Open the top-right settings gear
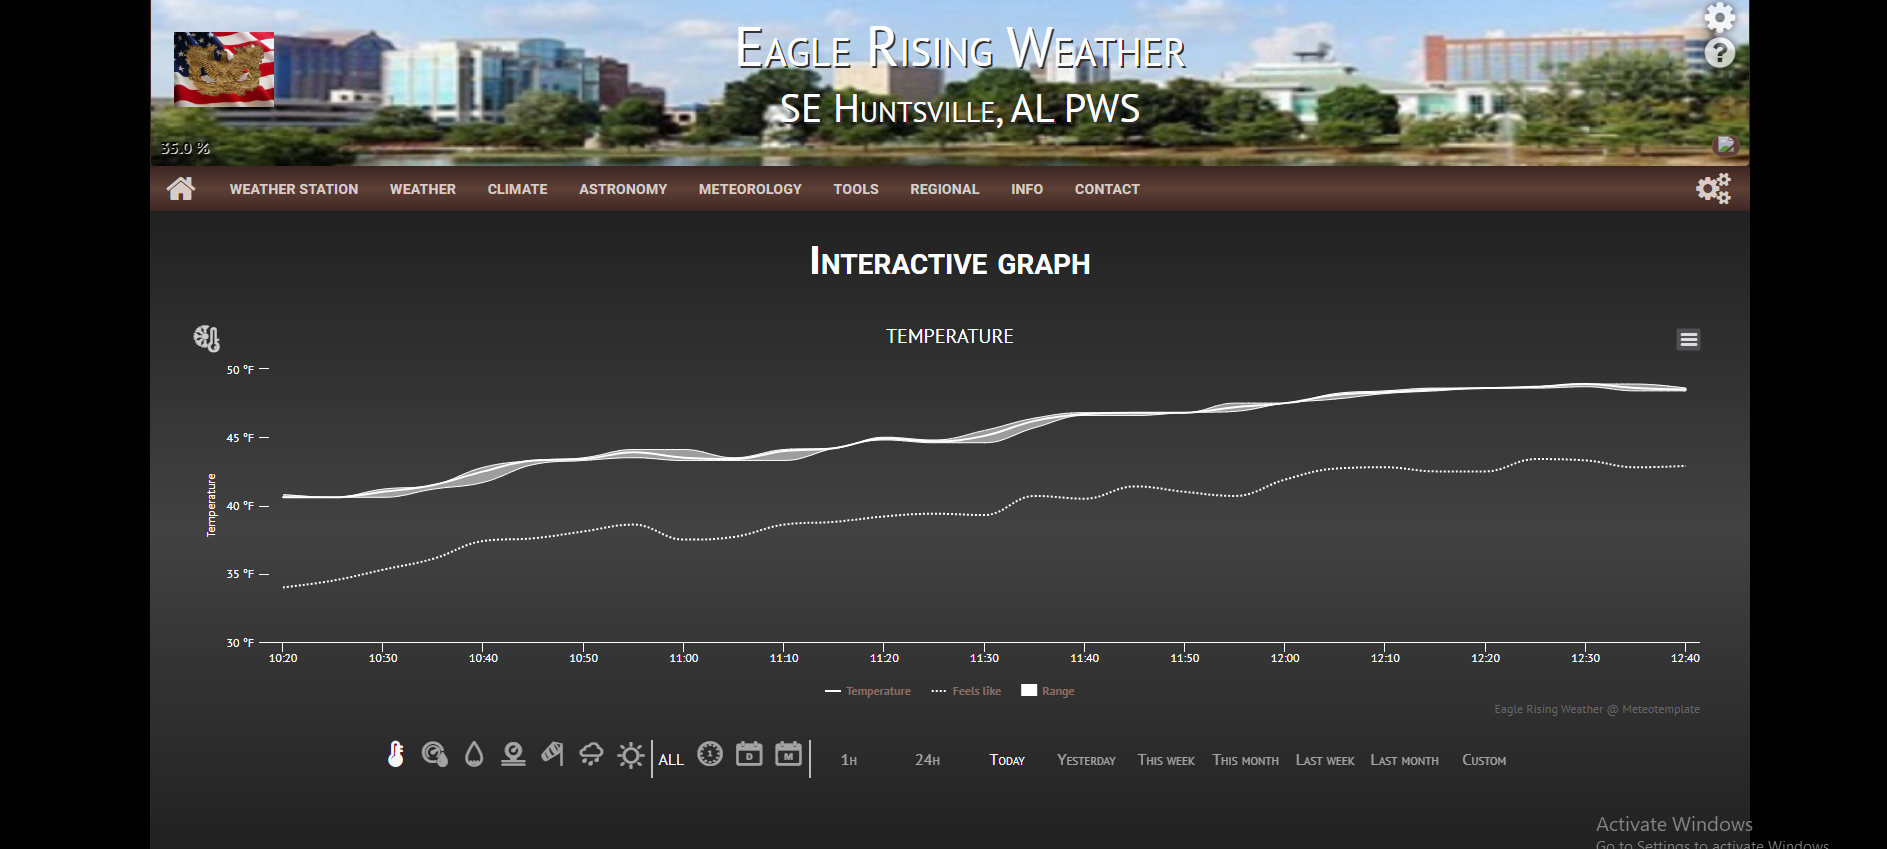1887x849 pixels. coord(1720,17)
